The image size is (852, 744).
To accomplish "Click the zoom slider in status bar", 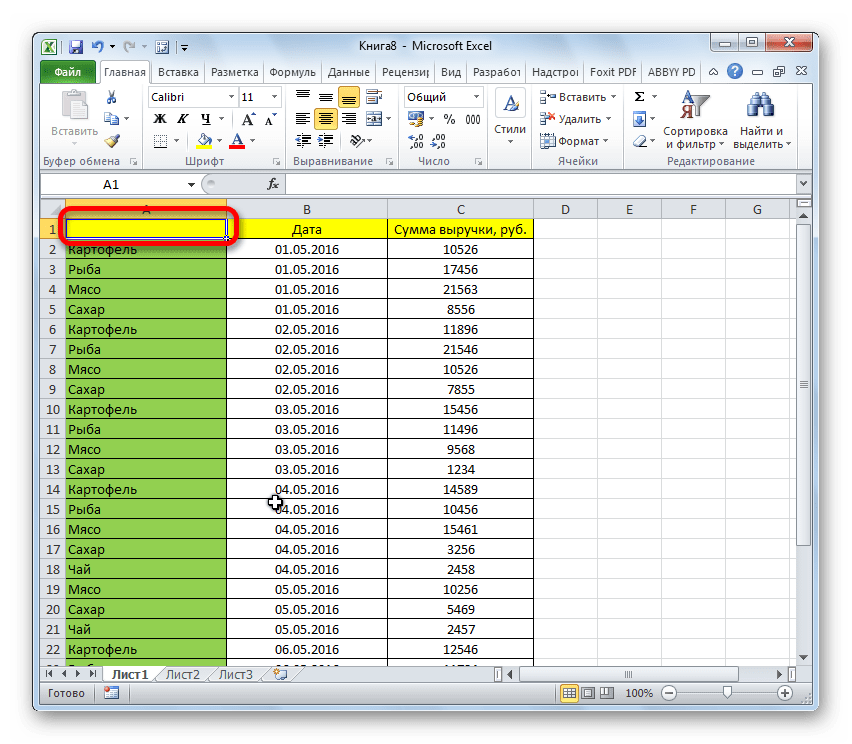I will 727,693.
